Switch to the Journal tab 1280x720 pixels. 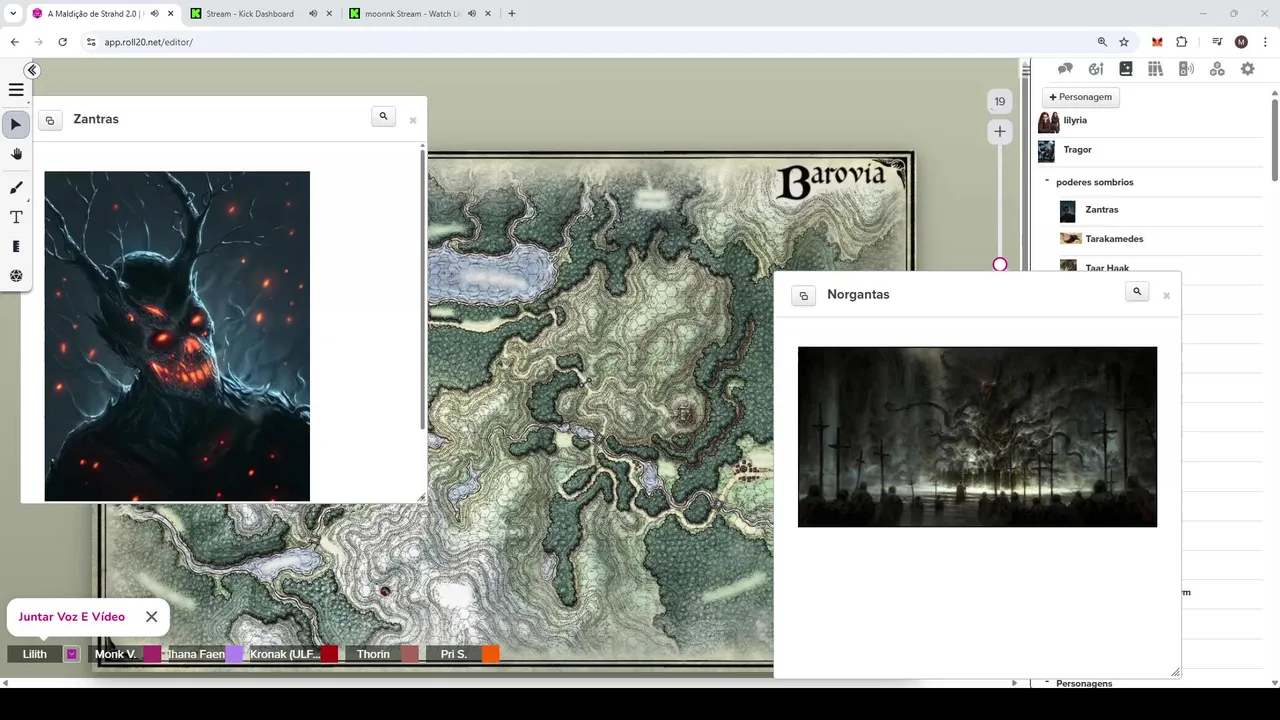[x=1126, y=69]
